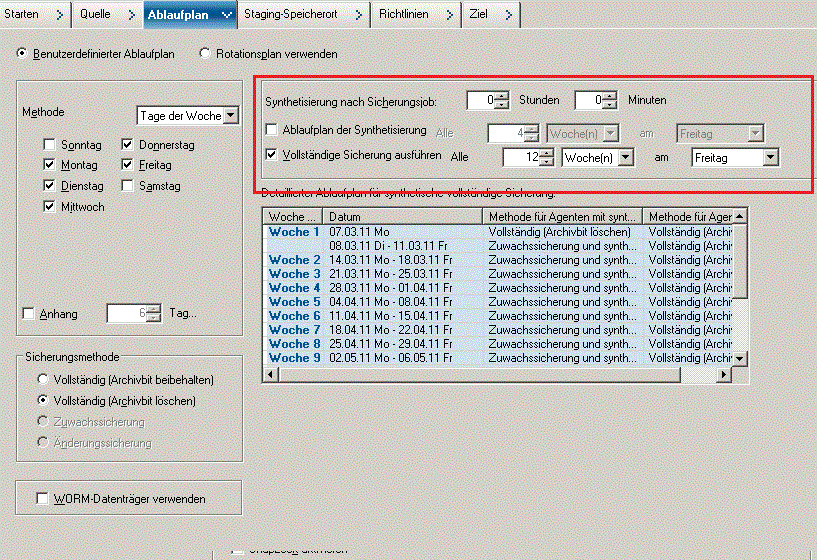Image resolution: width=817 pixels, height=560 pixels.
Task: Select Benutzerdefinierter Ablaufplan option
Action: click(x=23, y=54)
